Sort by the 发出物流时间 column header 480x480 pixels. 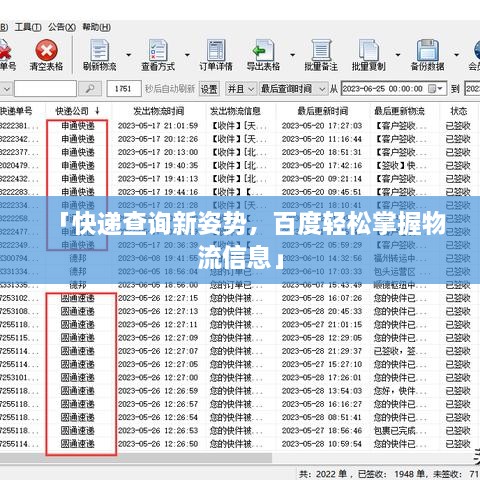click(x=159, y=111)
